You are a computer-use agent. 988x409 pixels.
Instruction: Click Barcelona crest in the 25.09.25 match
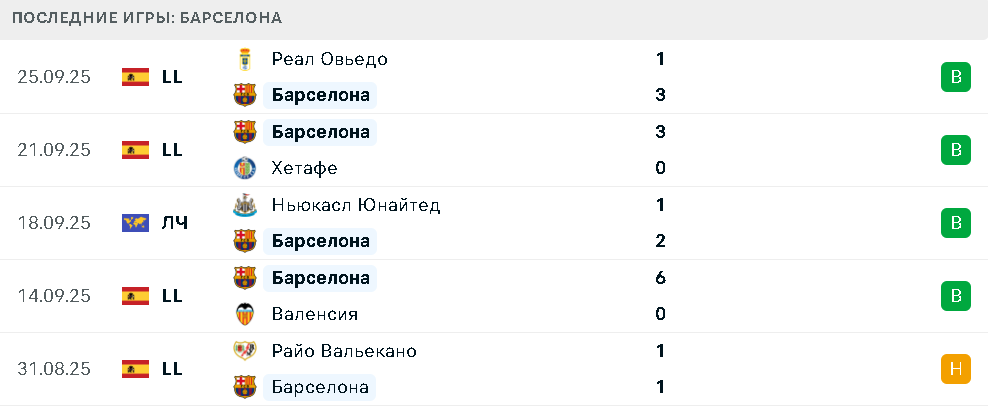coord(244,95)
